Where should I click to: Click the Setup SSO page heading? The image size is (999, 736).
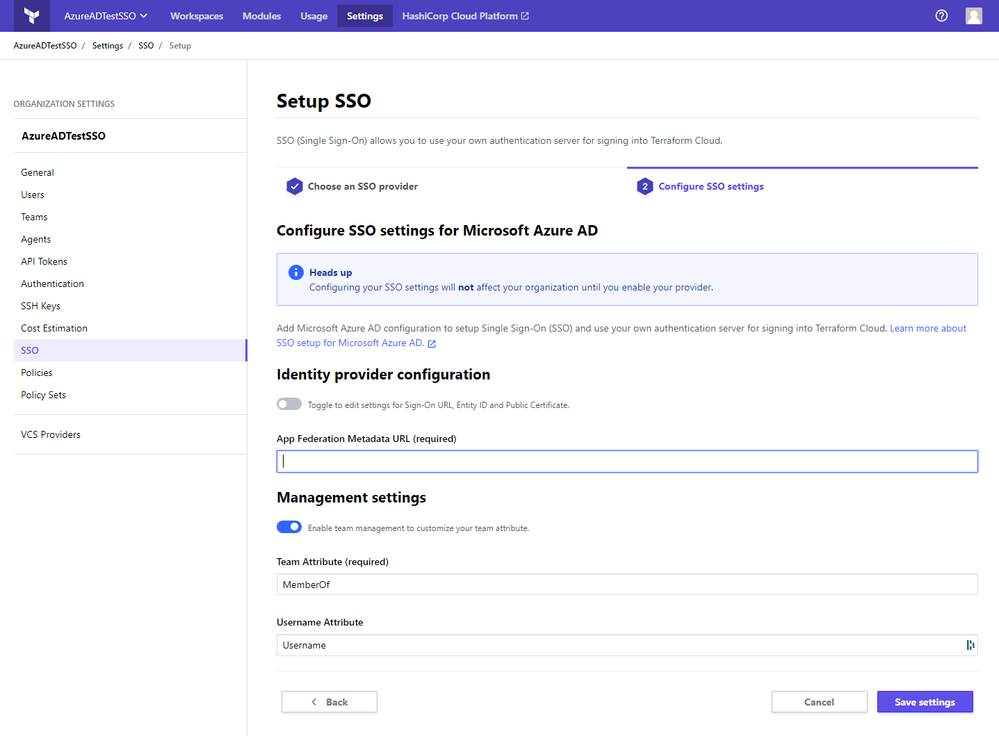point(324,101)
